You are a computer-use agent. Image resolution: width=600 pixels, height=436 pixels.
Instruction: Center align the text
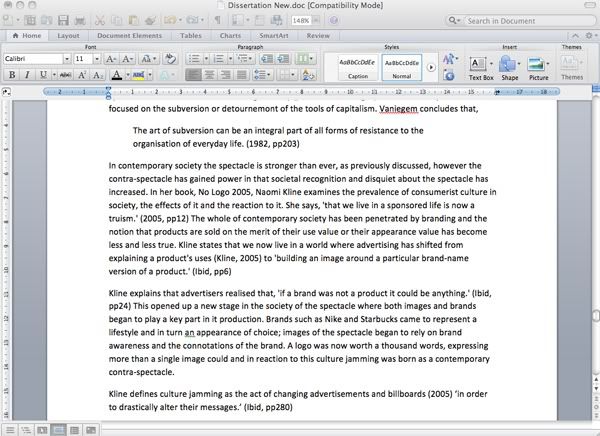(x=209, y=75)
